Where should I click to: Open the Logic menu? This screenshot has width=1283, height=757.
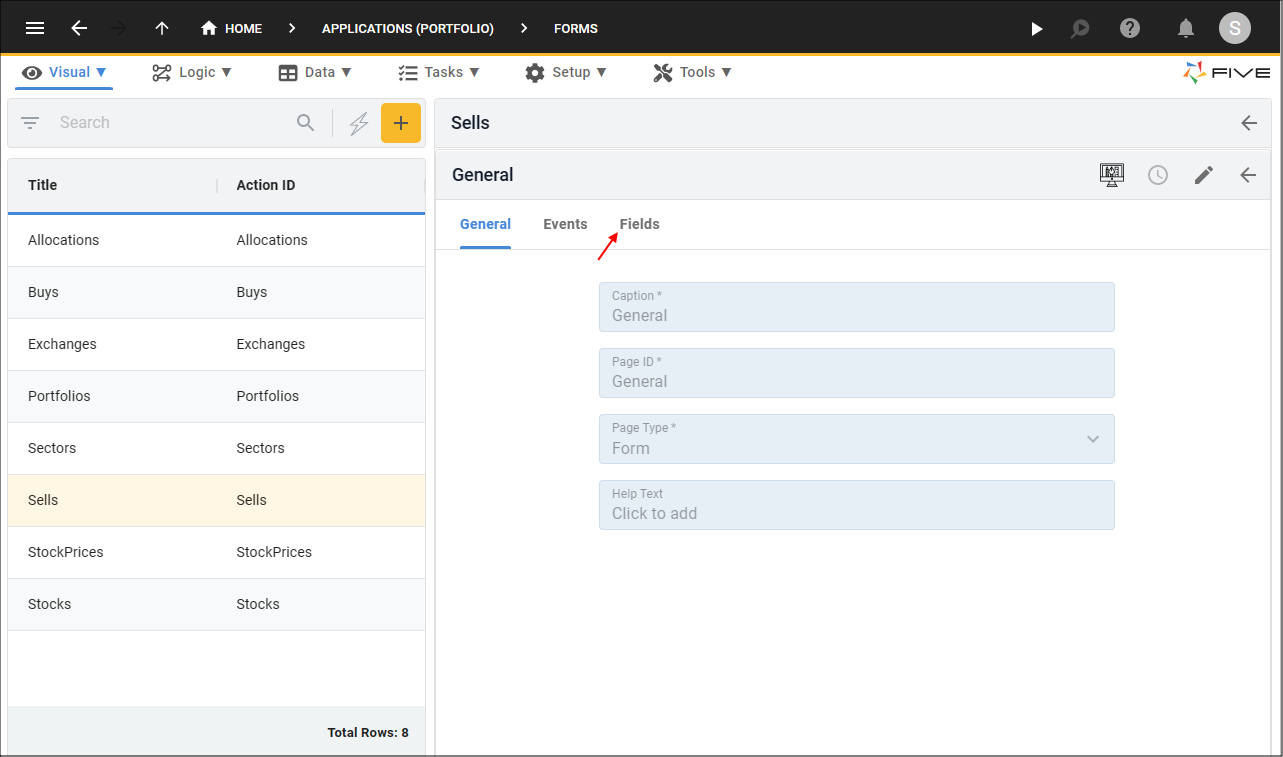point(192,72)
